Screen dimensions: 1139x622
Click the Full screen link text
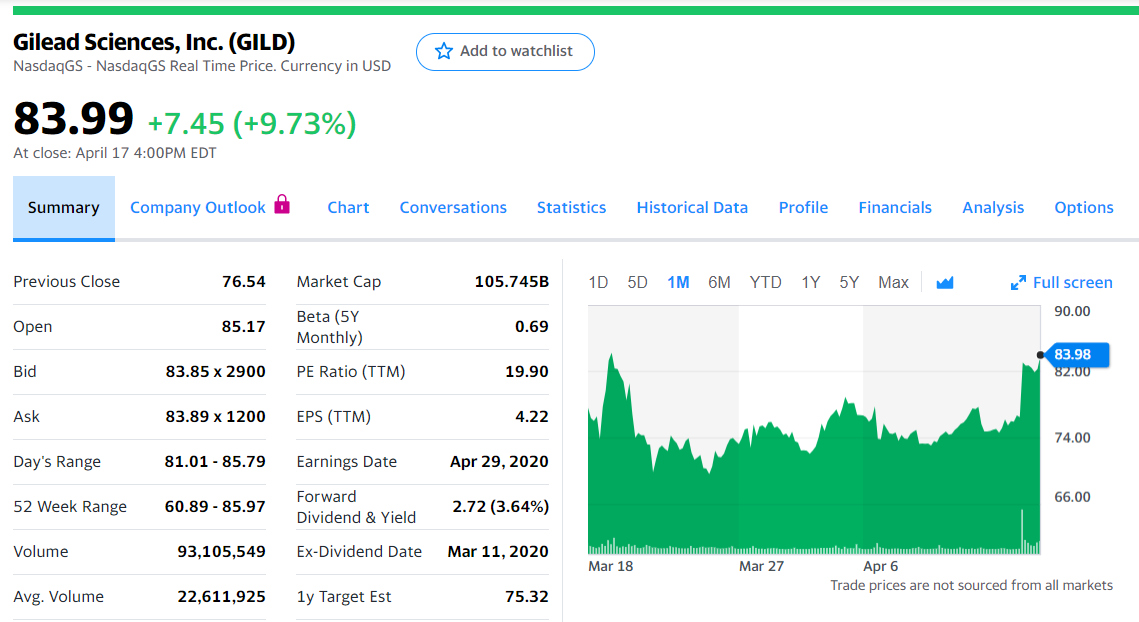[x=1072, y=283]
